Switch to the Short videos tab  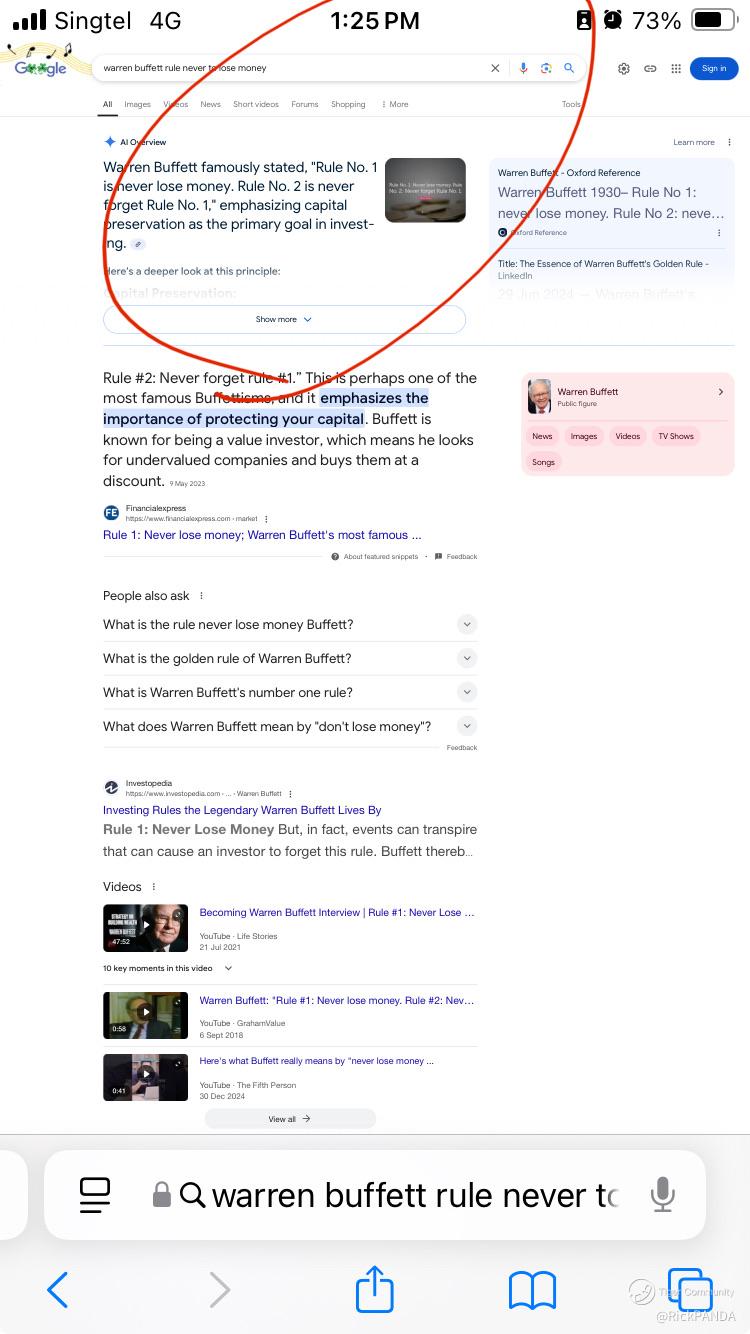click(x=256, y=104)
